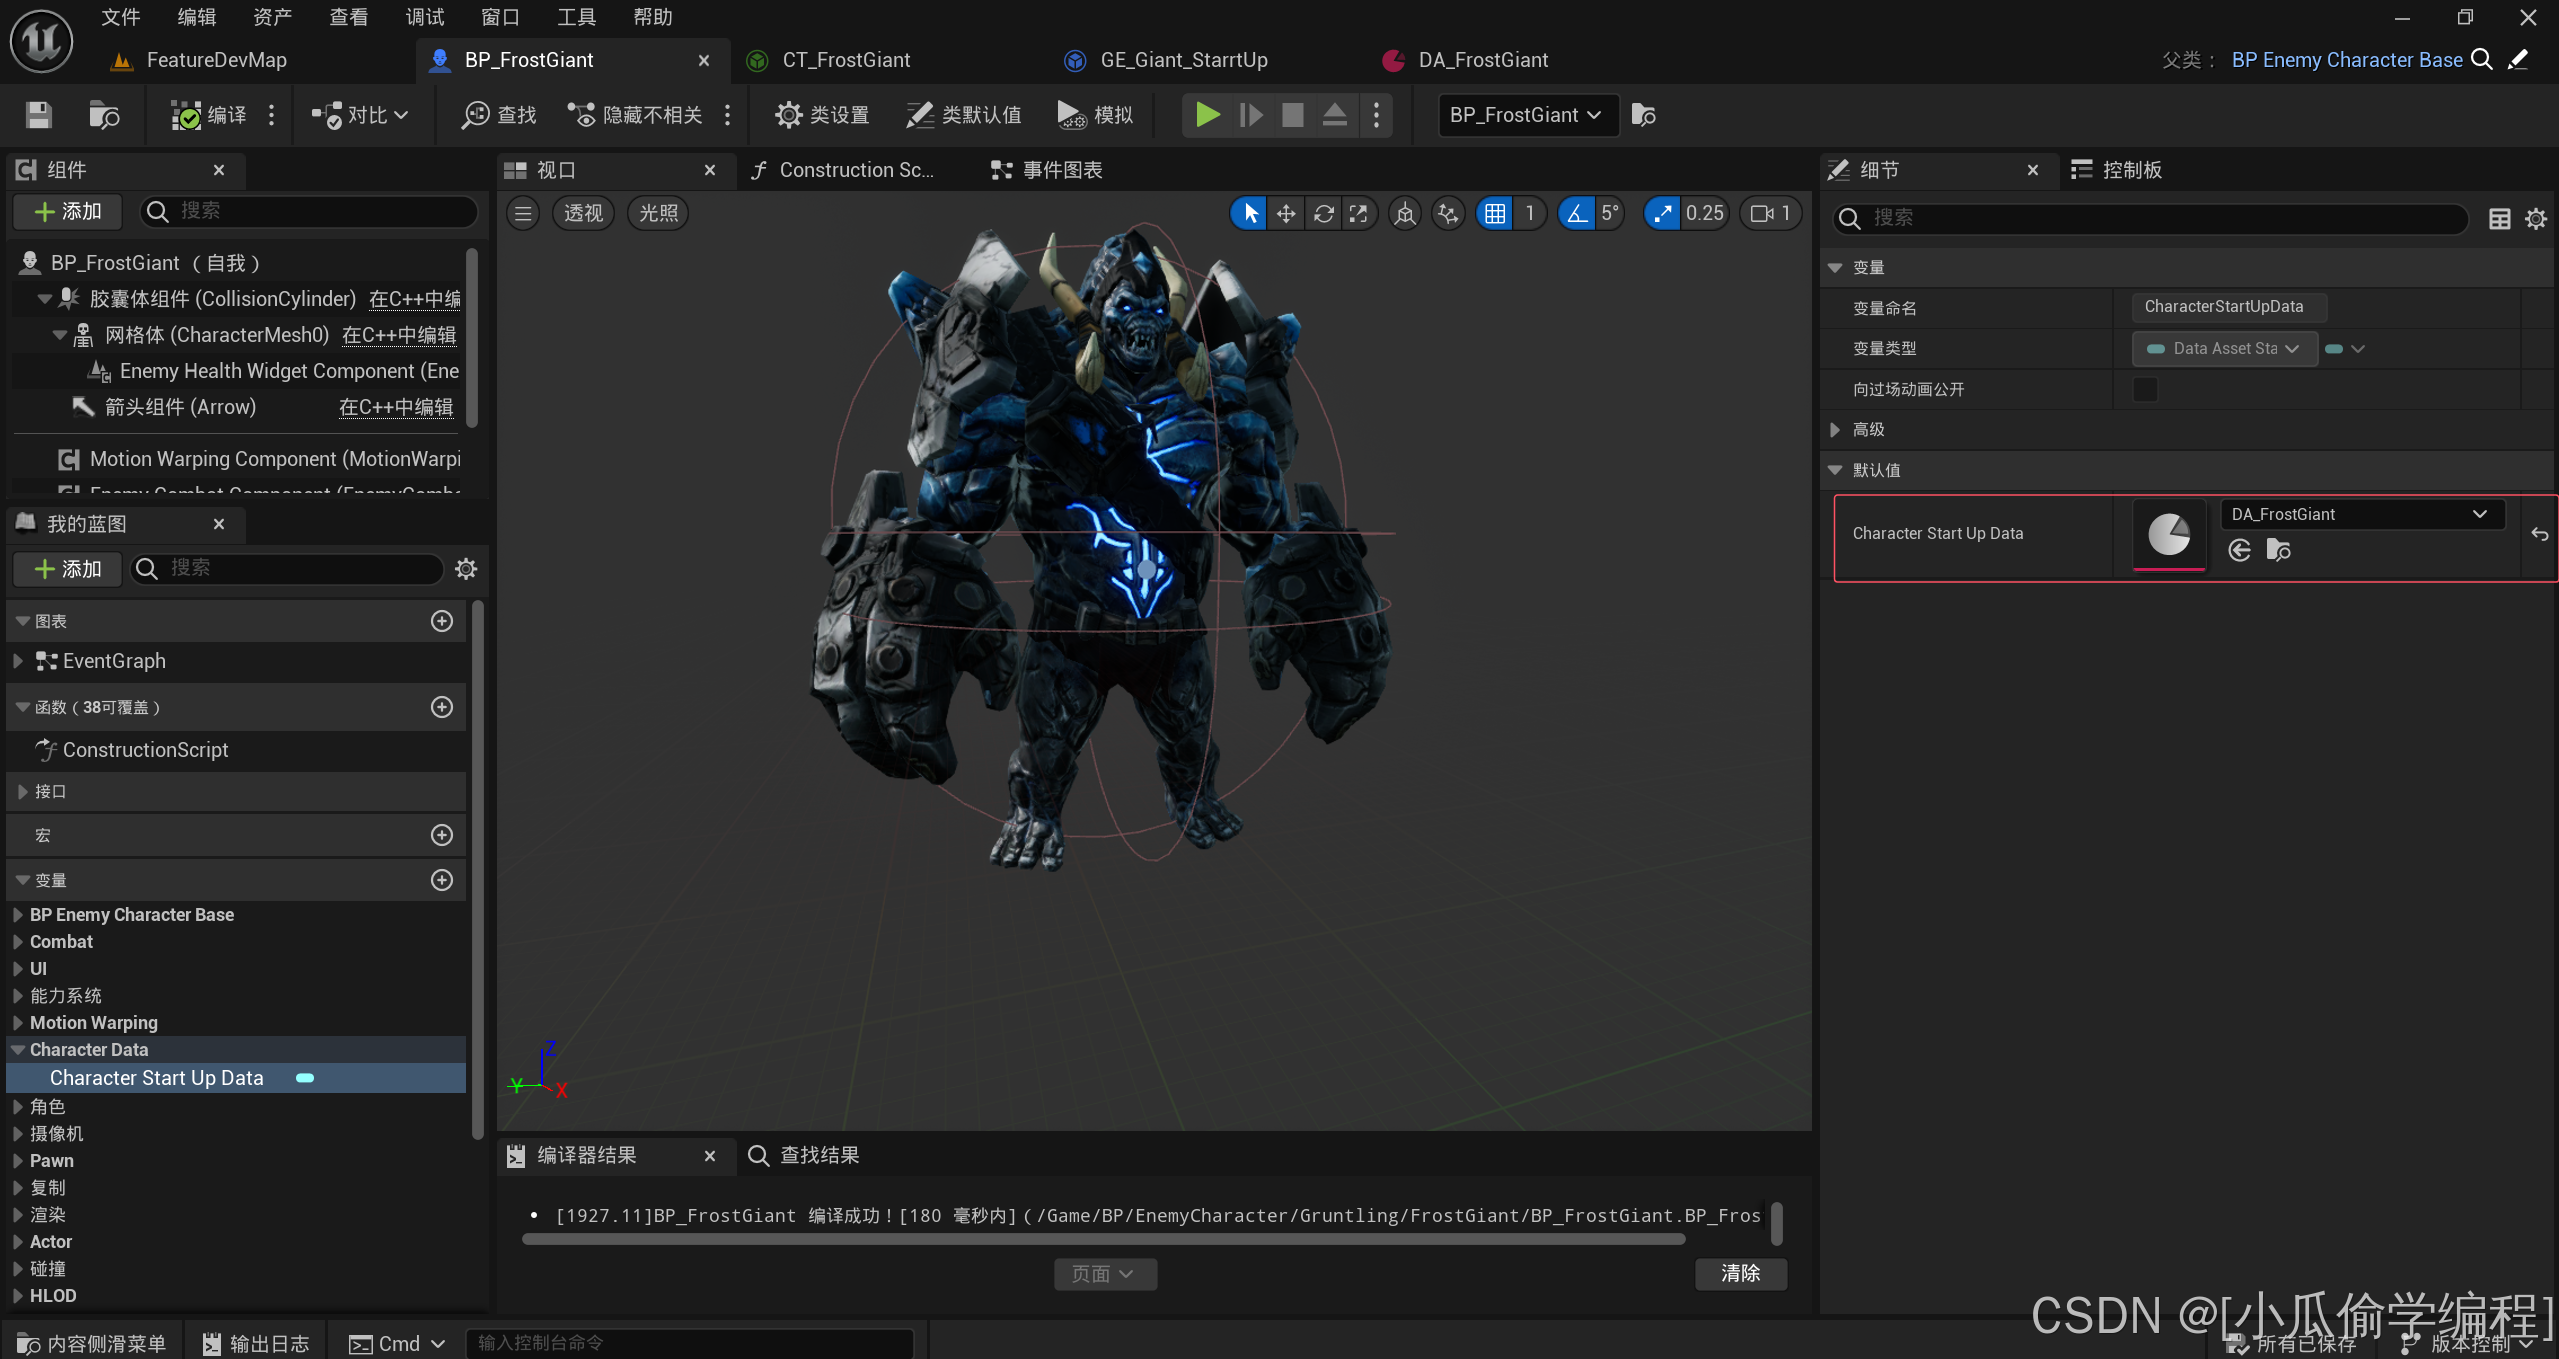Viewport: 2559px width, 1359px height.
Task: Click Browse to asset in content browser icon
Action: pyautogui.click(x=104, y=115)
